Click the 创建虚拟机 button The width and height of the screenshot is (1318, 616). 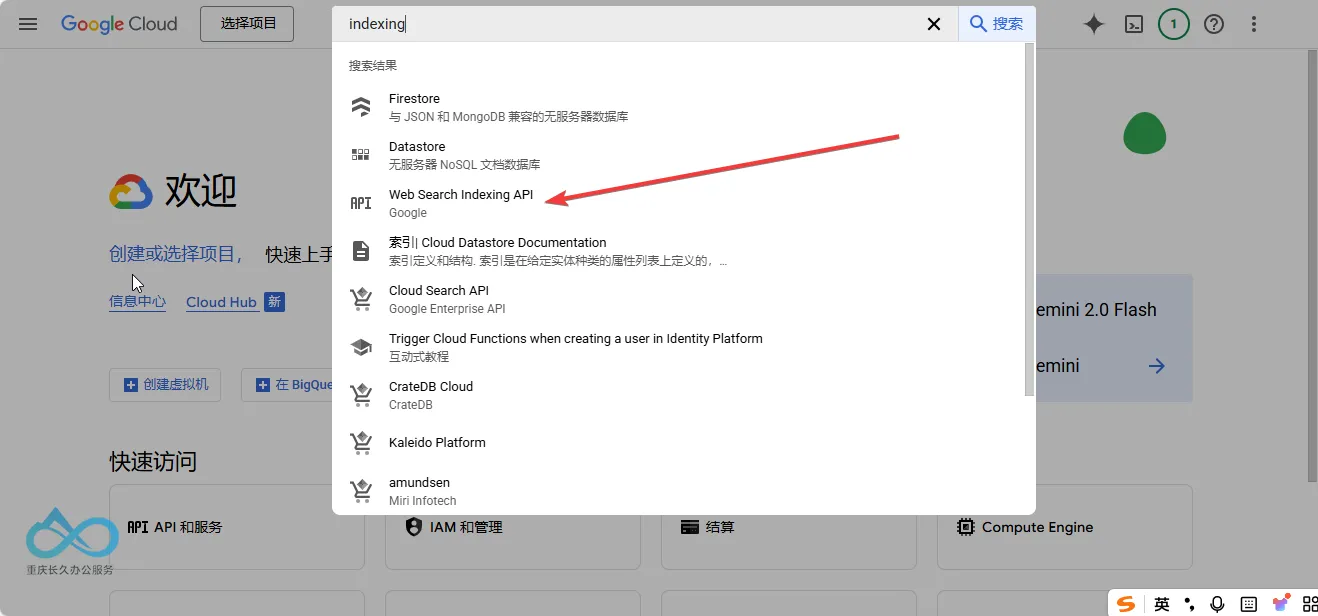[165, 384]
